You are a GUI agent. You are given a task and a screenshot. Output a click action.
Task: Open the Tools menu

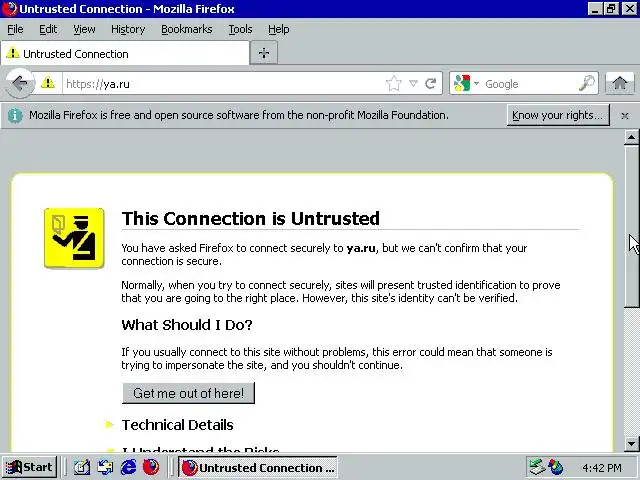coord(240,29)
